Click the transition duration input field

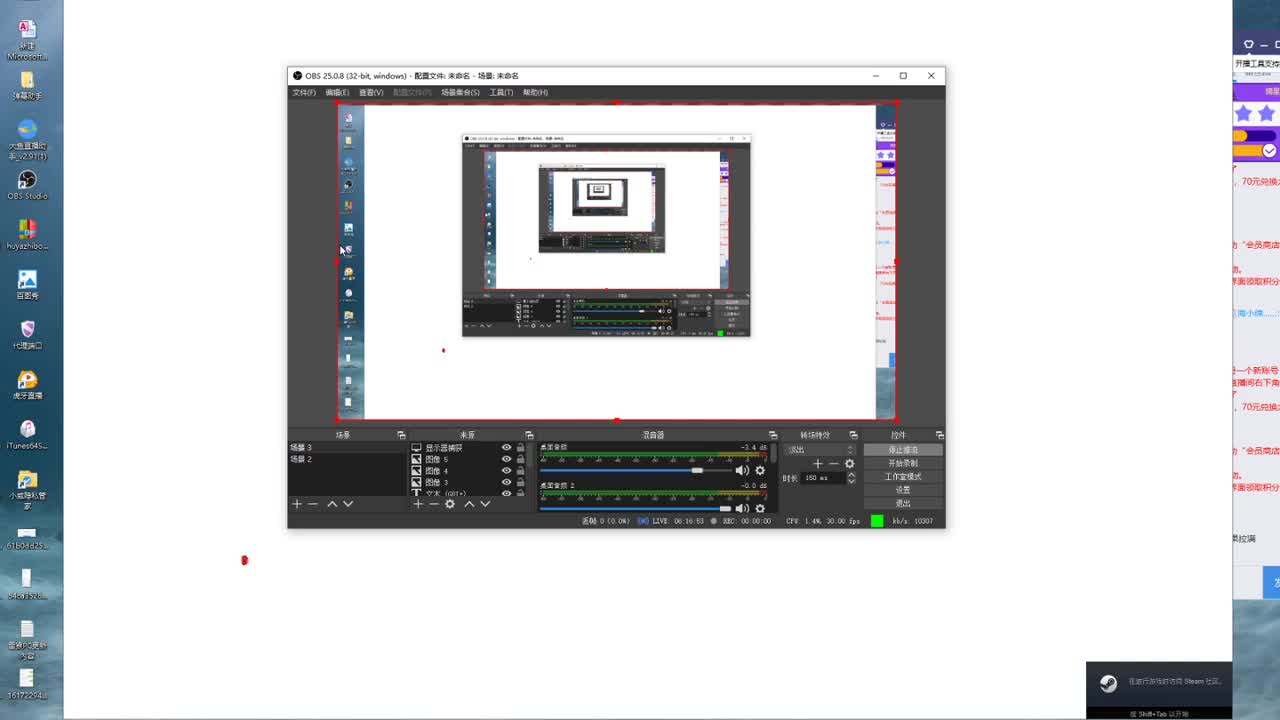824,478
